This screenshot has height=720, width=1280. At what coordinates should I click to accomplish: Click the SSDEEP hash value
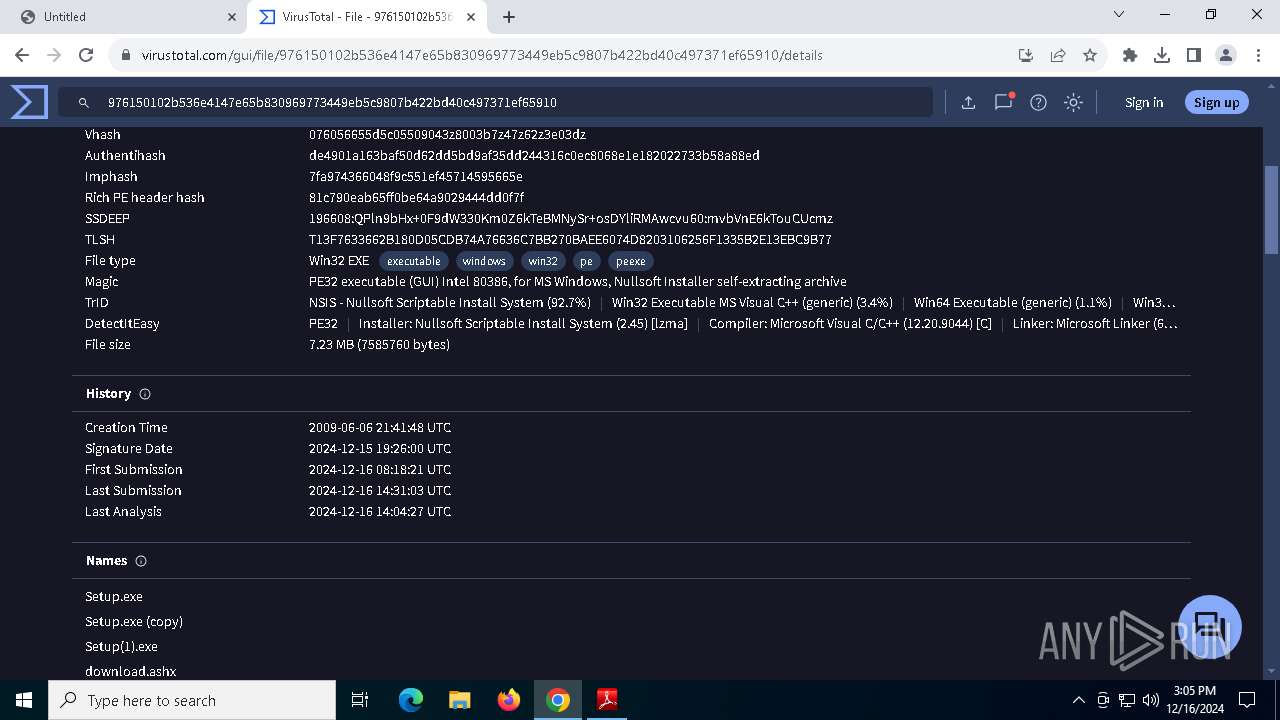[571, 219]
